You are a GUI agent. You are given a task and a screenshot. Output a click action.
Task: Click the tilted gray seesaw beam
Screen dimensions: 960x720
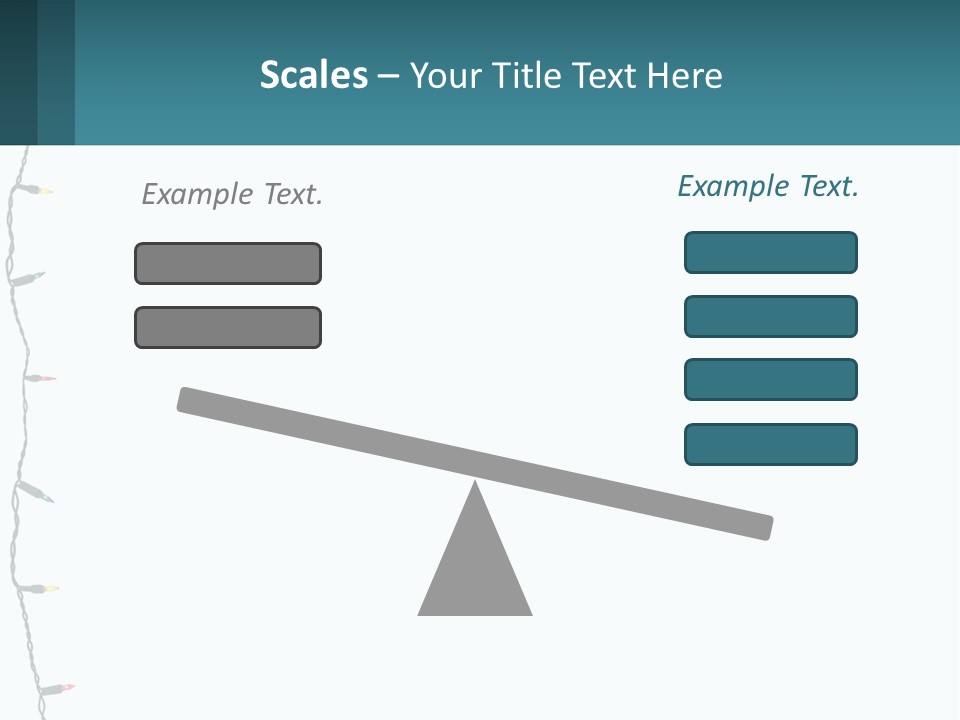[475, 463]
